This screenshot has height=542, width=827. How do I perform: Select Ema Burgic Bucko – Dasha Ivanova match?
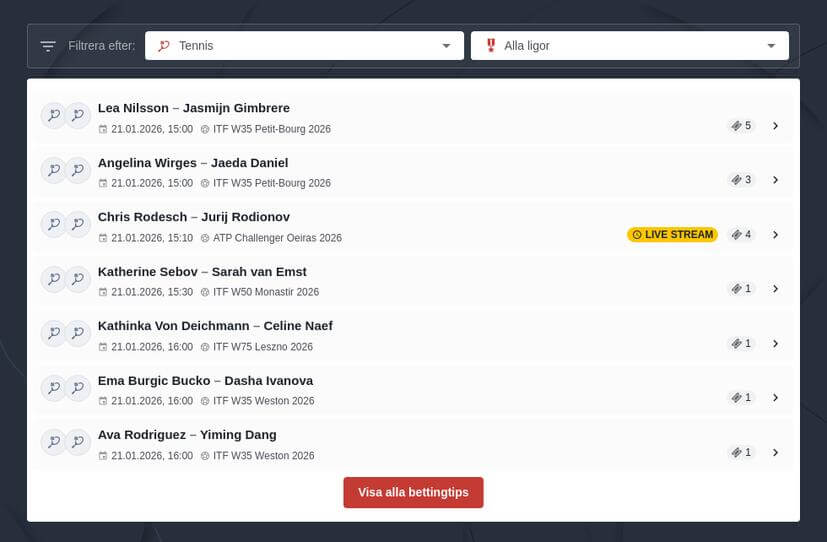click(x=205, y=380)
